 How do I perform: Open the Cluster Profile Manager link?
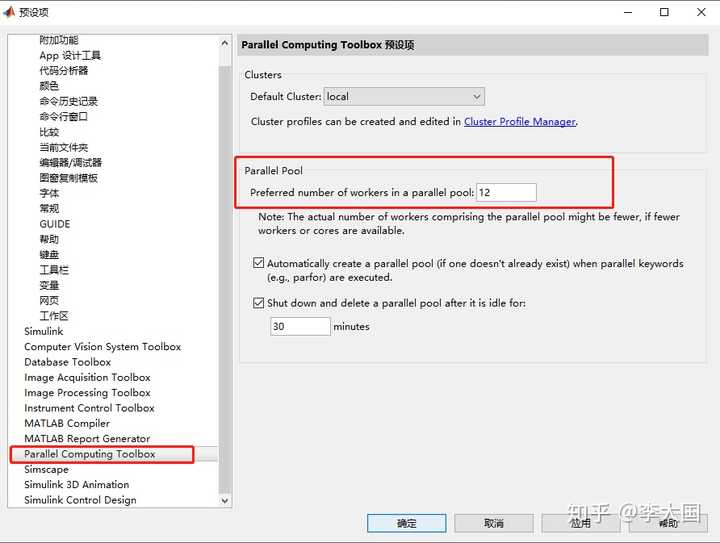[x=520, y=122]
